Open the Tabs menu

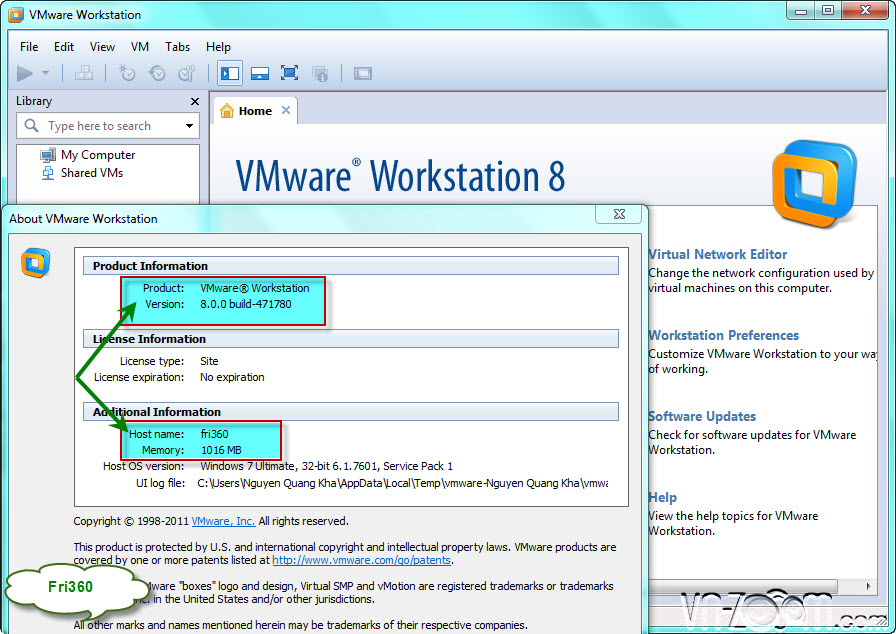[178, 47]
